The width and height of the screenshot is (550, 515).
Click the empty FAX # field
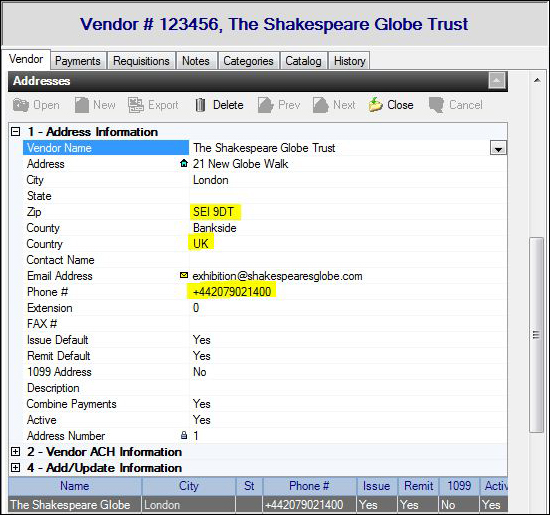pyautogui.click(x=348, y=324)
